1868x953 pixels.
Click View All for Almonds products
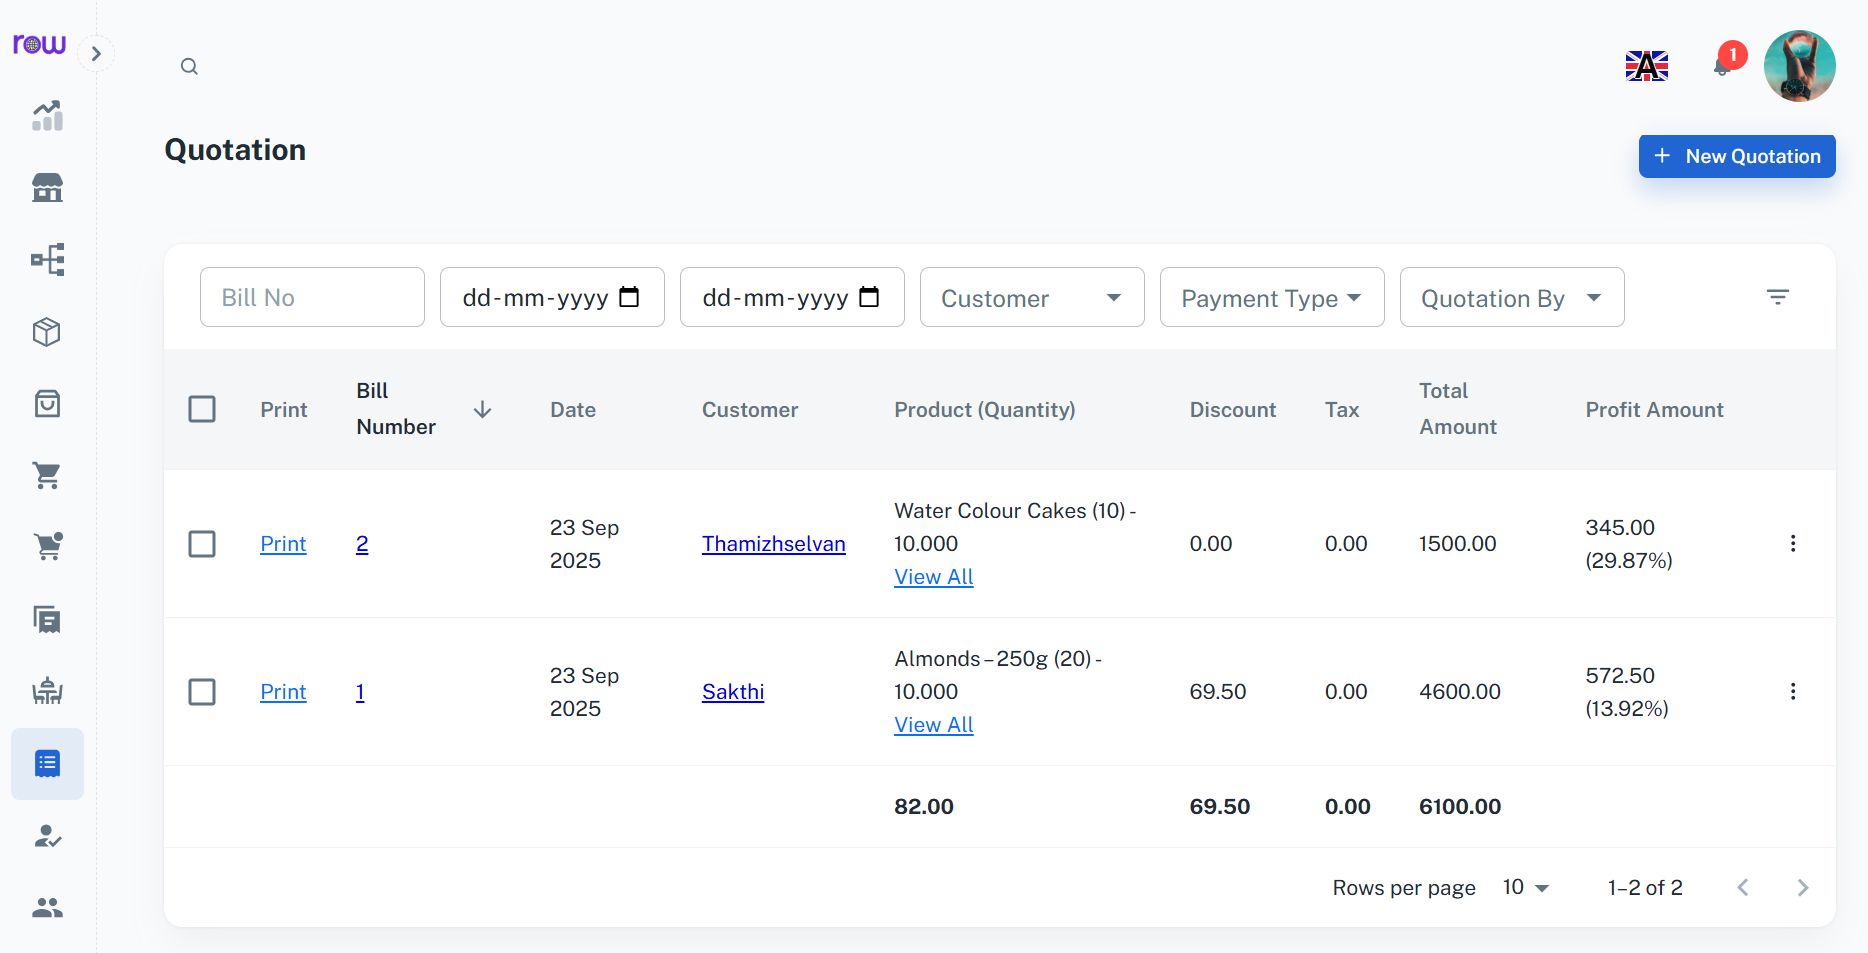click(x=933, y=725)
